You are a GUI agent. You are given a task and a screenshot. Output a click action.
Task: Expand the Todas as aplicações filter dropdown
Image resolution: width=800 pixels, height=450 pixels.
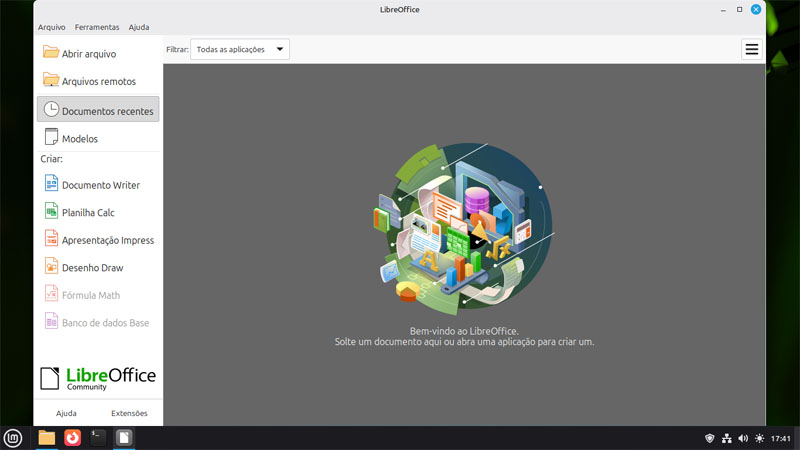240,49
